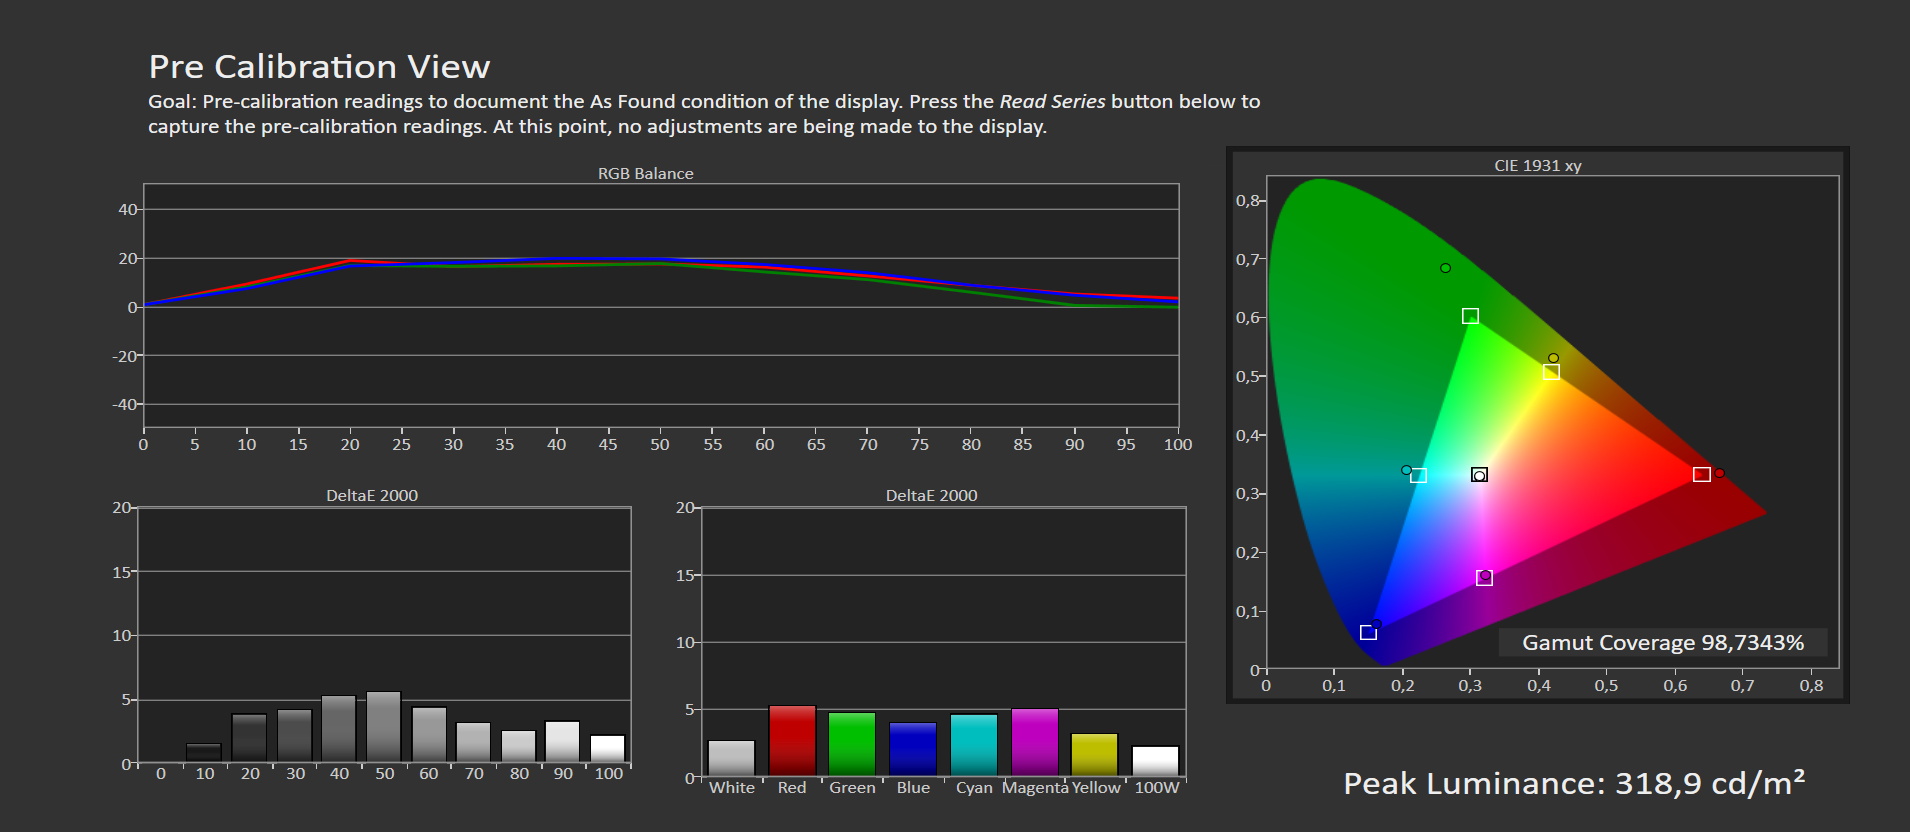This screenshot has height=832, width=1910.
Task: Select the Magenta bar in the DeltaE chart
Action: (1034, 742)
